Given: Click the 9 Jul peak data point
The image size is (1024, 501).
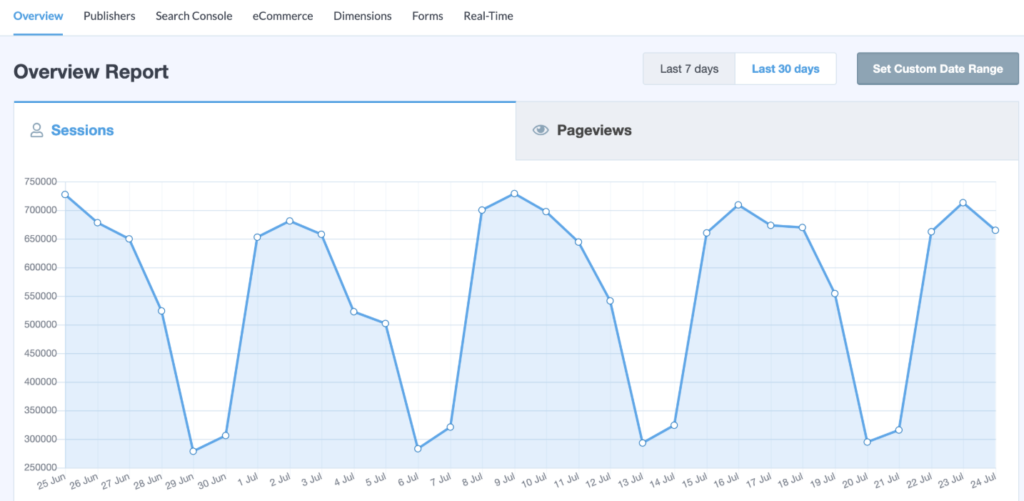Looking at the screenshot, I should 514,193.
